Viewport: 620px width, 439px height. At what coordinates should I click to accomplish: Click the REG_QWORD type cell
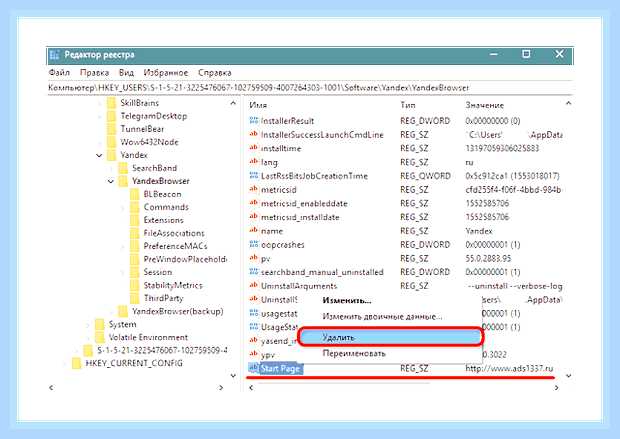425,176
